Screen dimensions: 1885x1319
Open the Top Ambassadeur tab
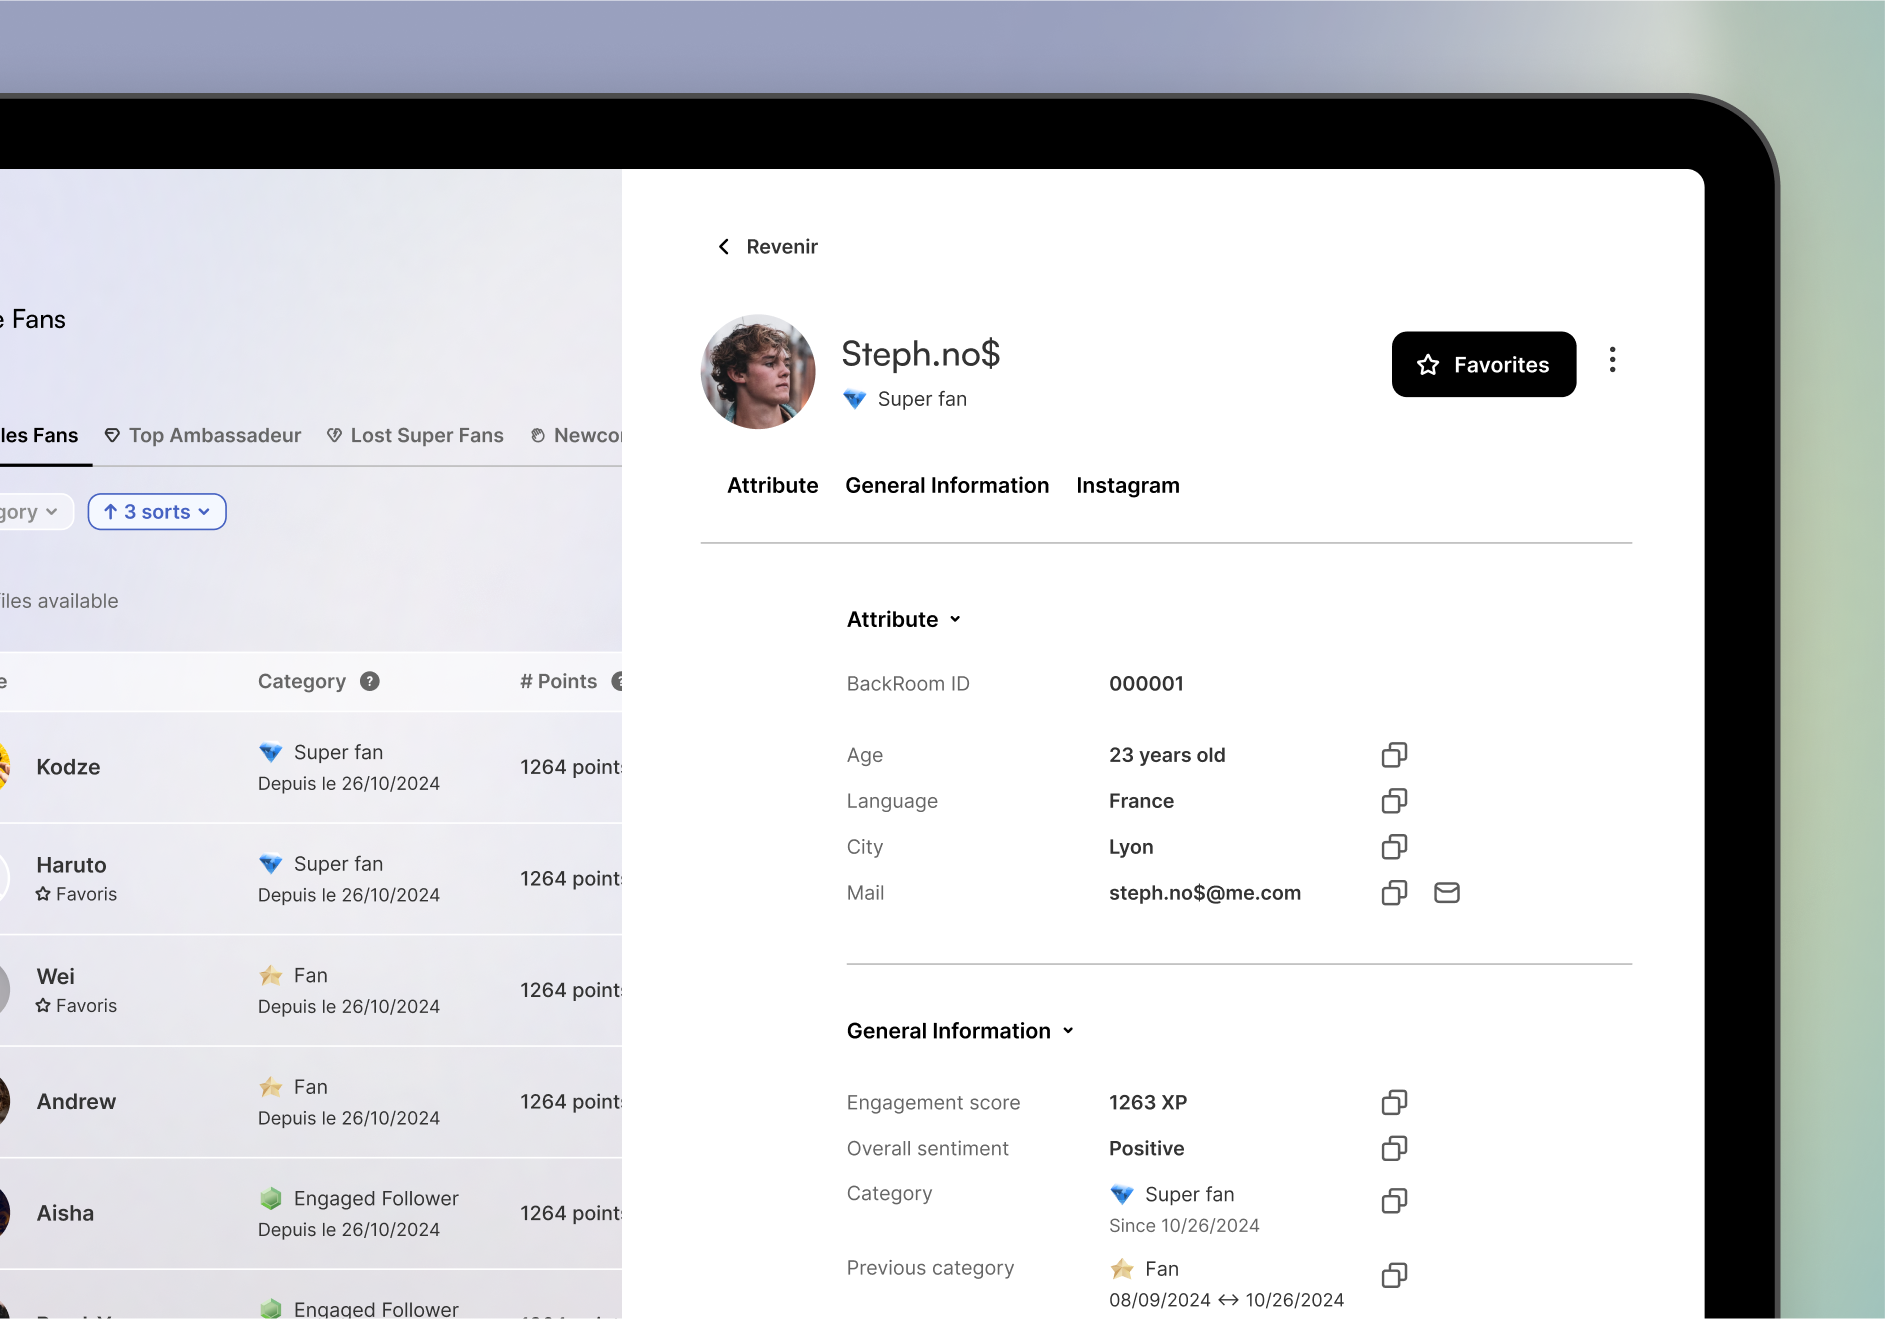(x=203, y=435)
